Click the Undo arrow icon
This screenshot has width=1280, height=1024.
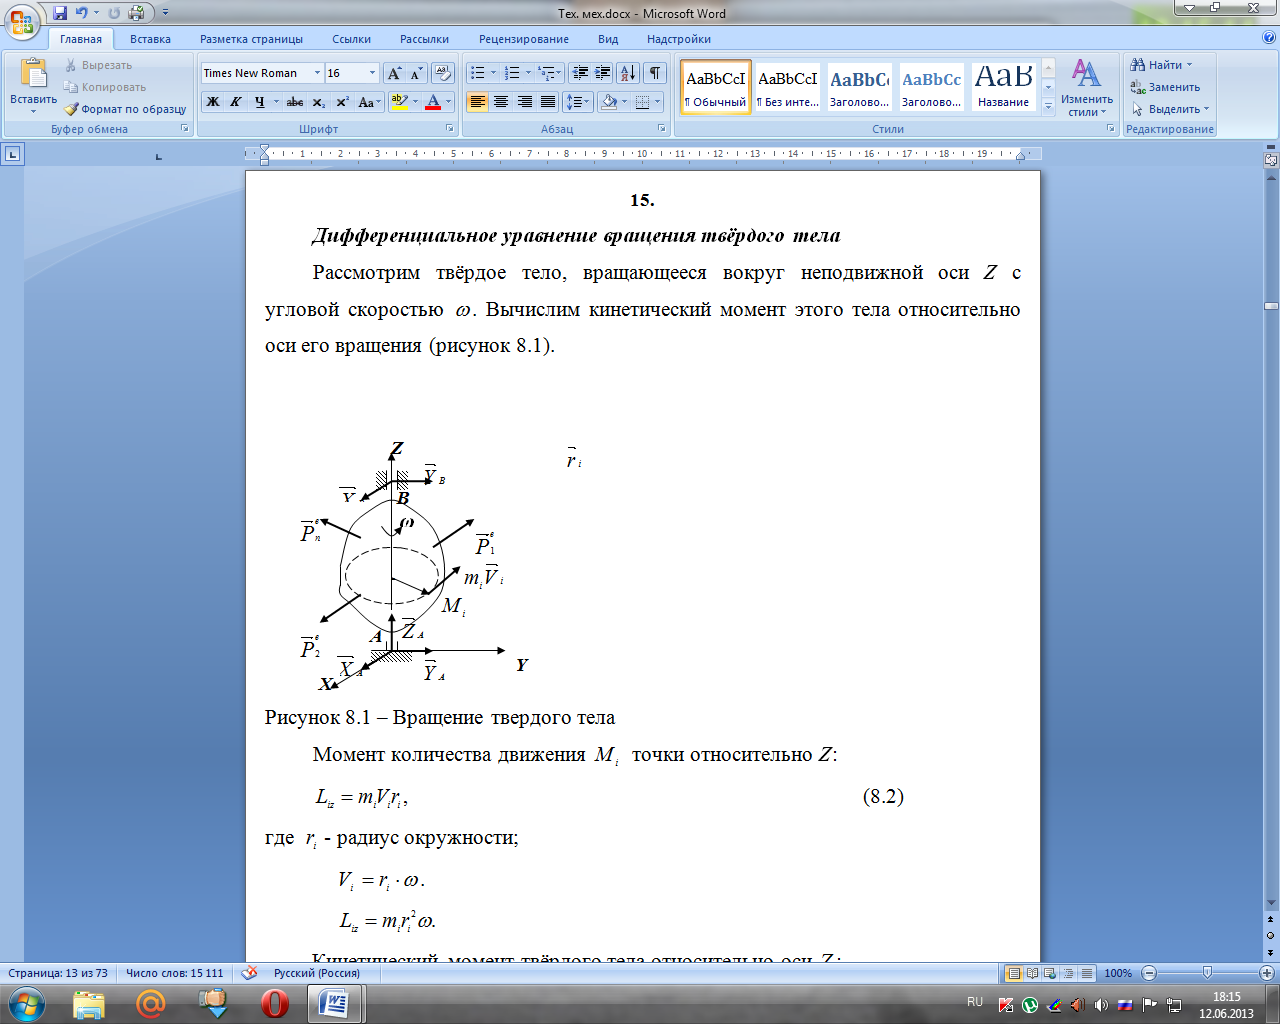click(x=82, y=13)
